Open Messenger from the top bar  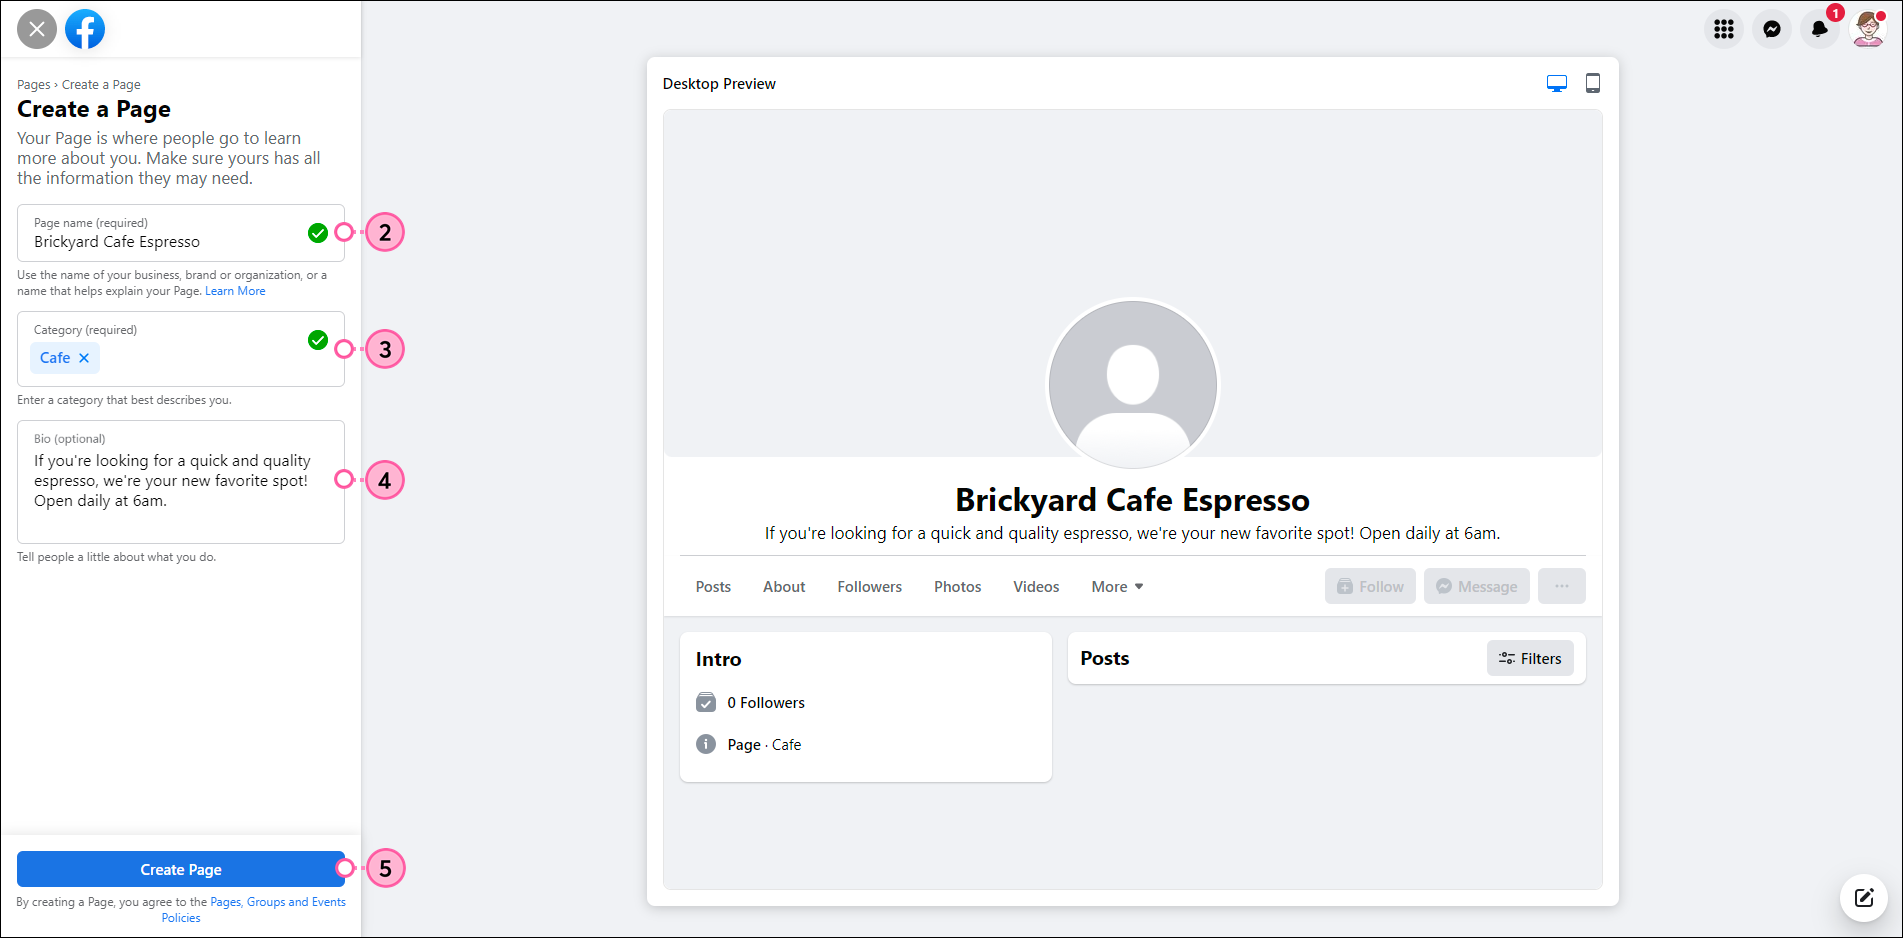tap(1772, 29)
